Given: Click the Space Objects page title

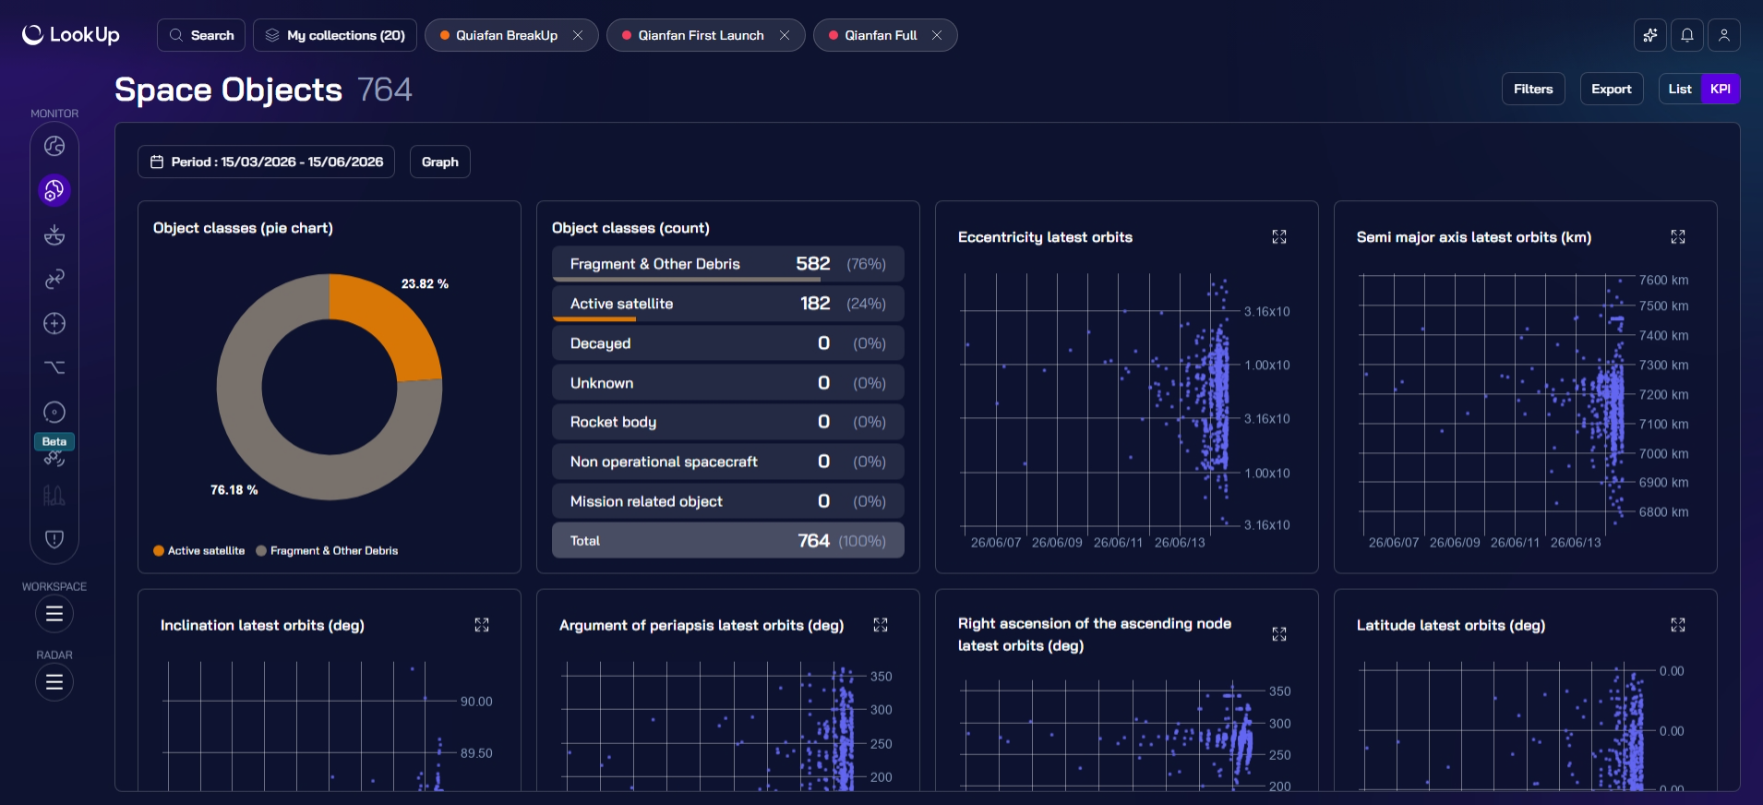Looking at the screenshot, I should (x=228, y=90).
